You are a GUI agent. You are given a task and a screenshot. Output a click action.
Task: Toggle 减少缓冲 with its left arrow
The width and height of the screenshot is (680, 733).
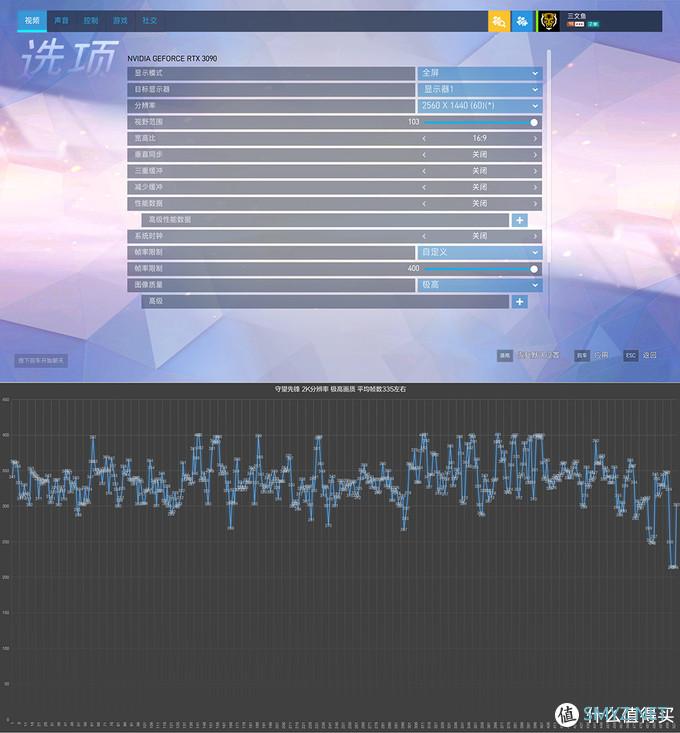[424, 187]
